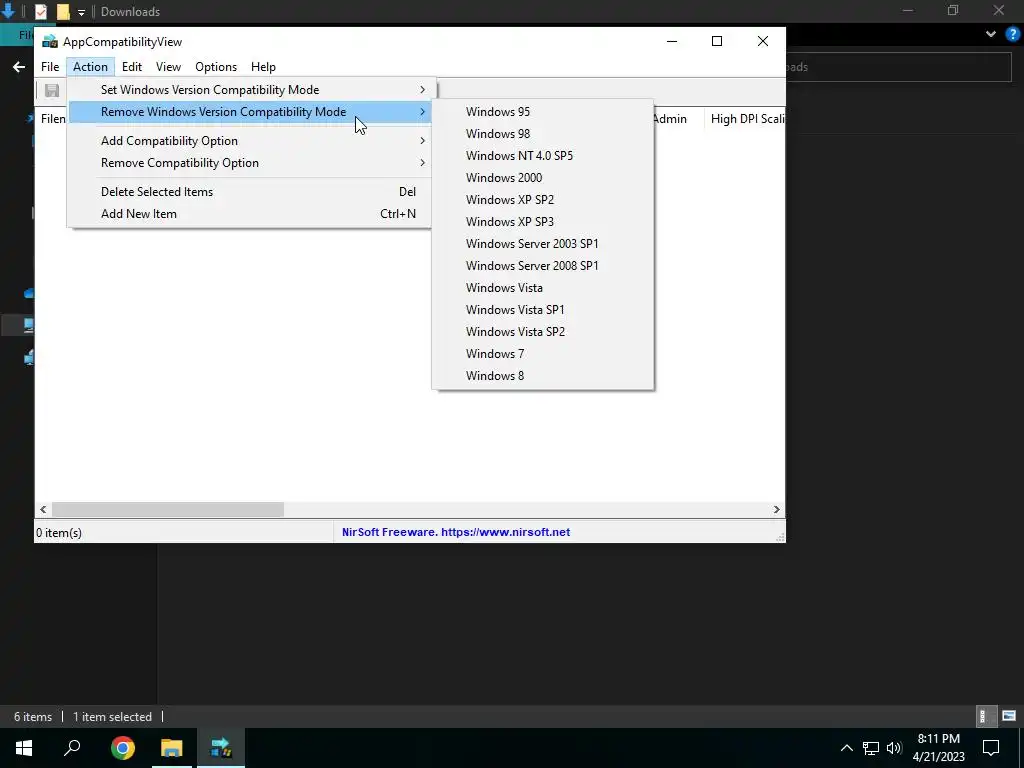Open File Explorer from taskbar
Image resolution: width=1024 pixels, height=768 pixels.
[172, 748]
